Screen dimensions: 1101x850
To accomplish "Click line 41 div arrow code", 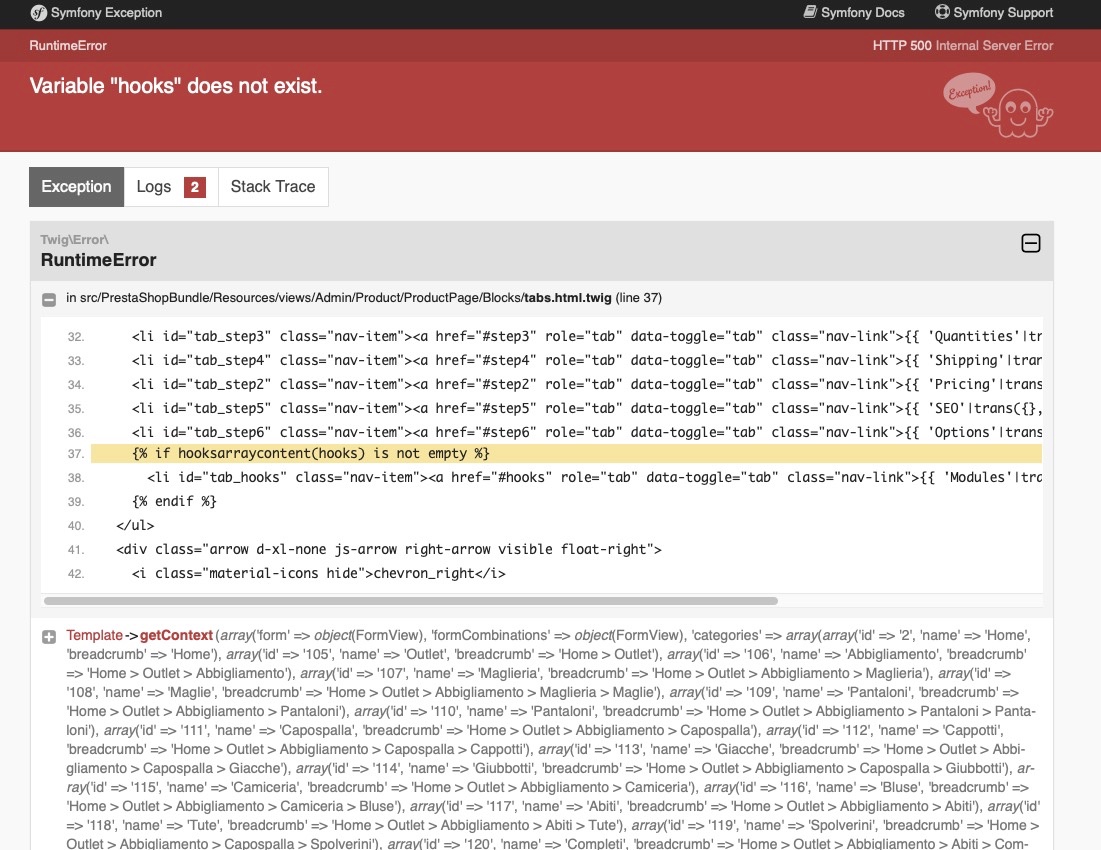I will [389, 550].
